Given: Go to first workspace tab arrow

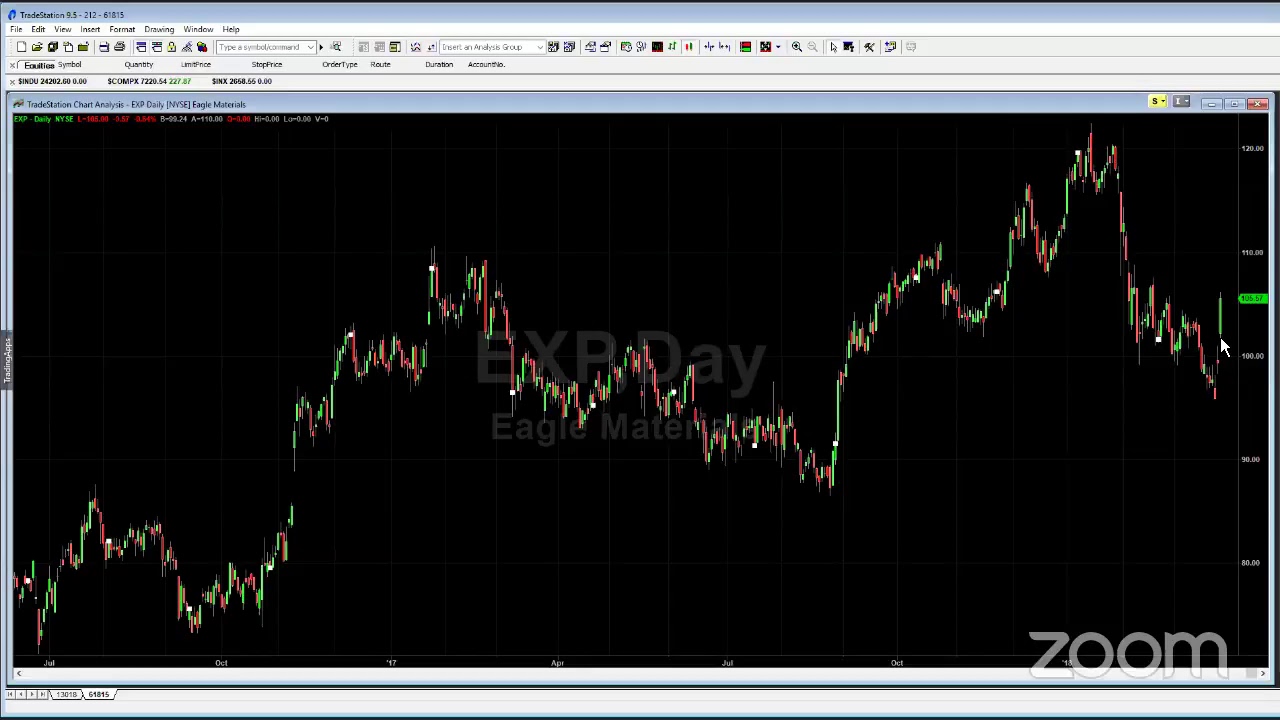Looking at the screenshot, I should point(12,694).
